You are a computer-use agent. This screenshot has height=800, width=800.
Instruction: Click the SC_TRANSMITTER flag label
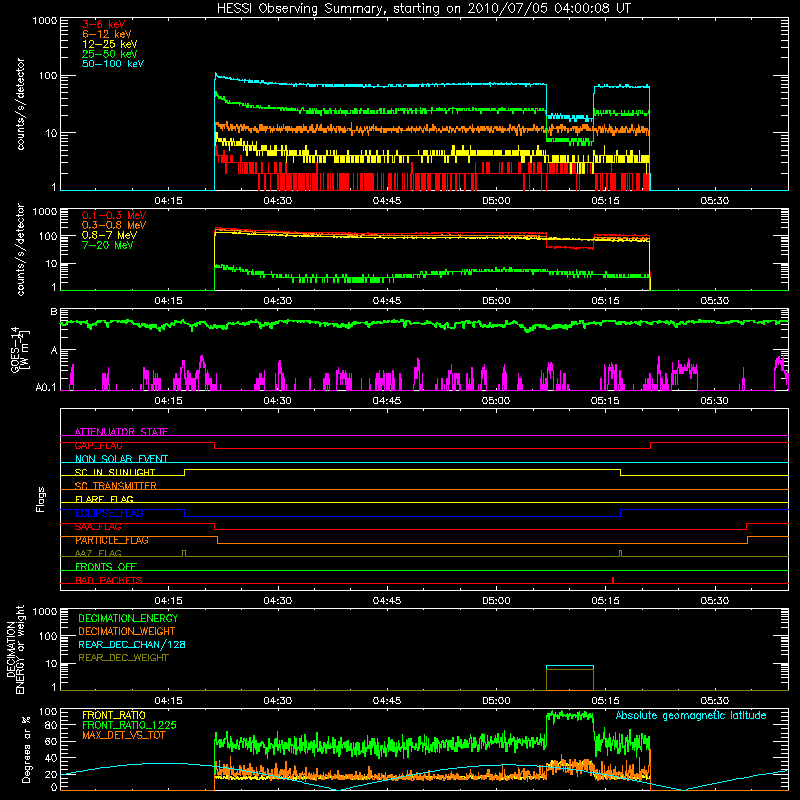(x=115, y=486)
